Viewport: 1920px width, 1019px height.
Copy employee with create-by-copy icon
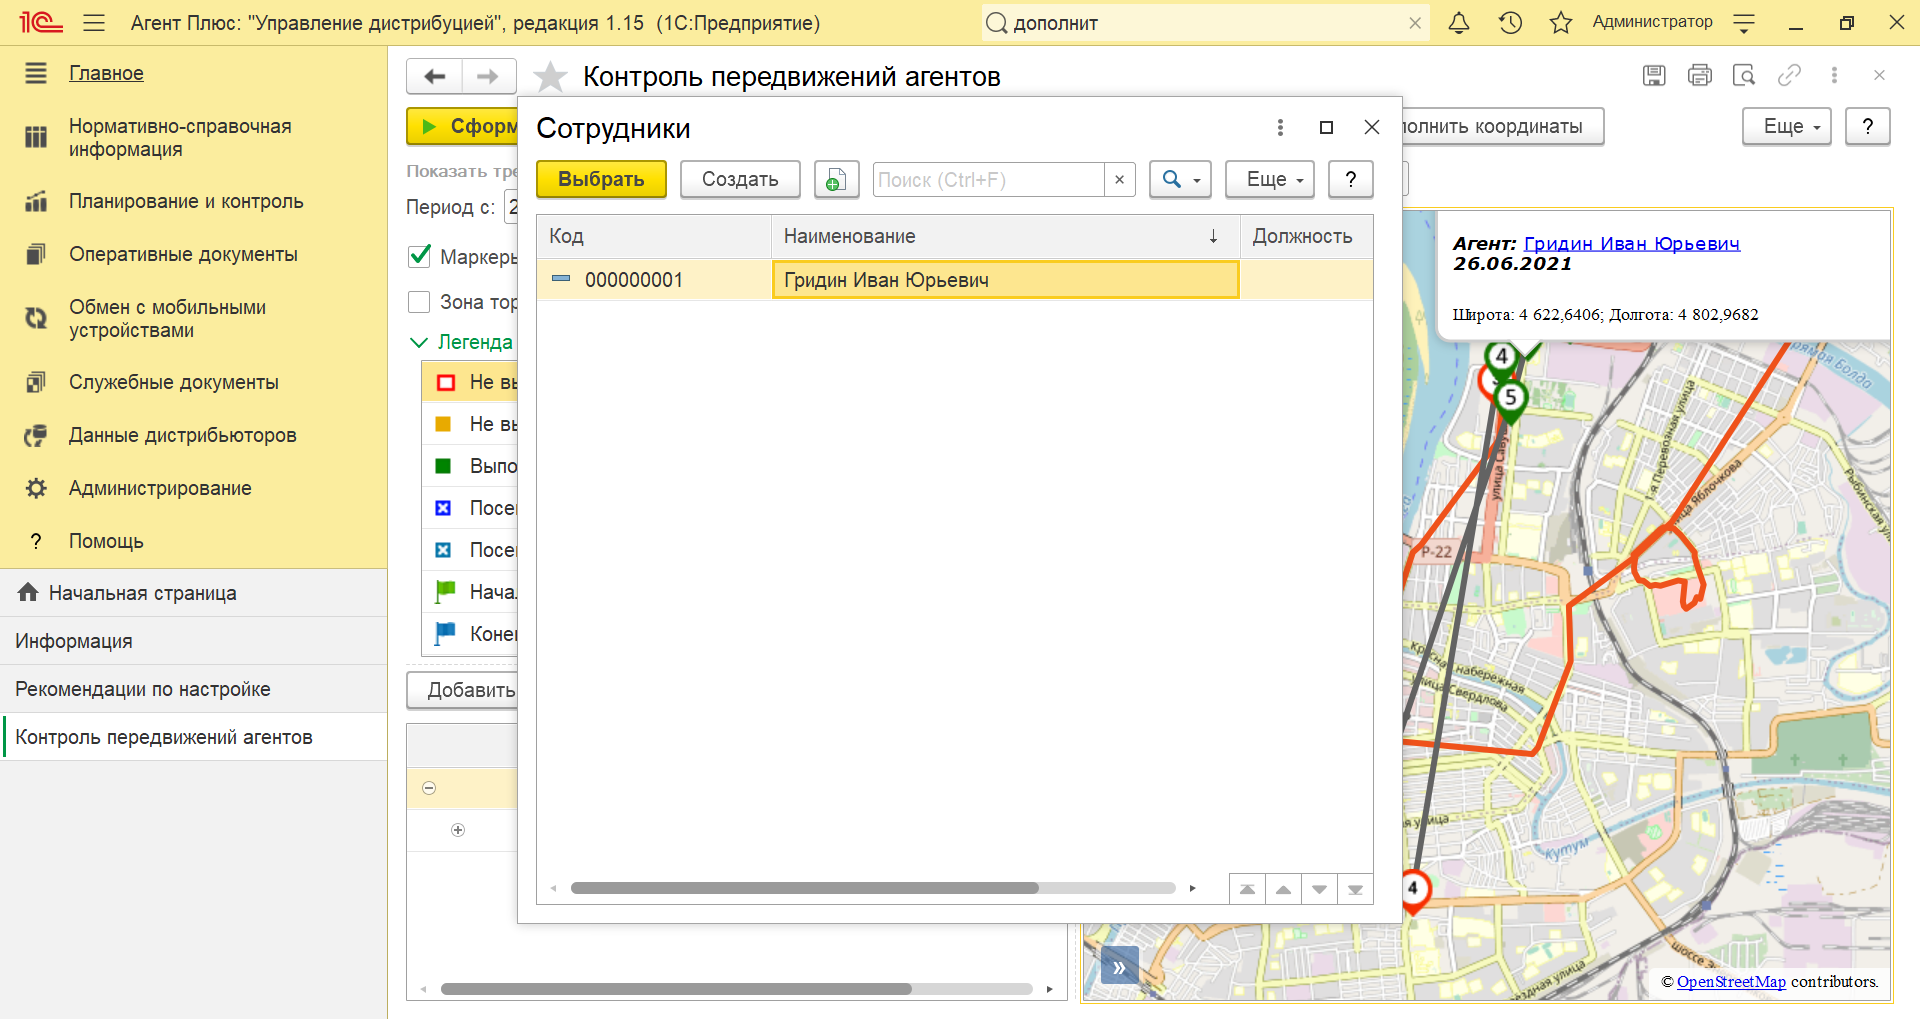pos(836,179)
